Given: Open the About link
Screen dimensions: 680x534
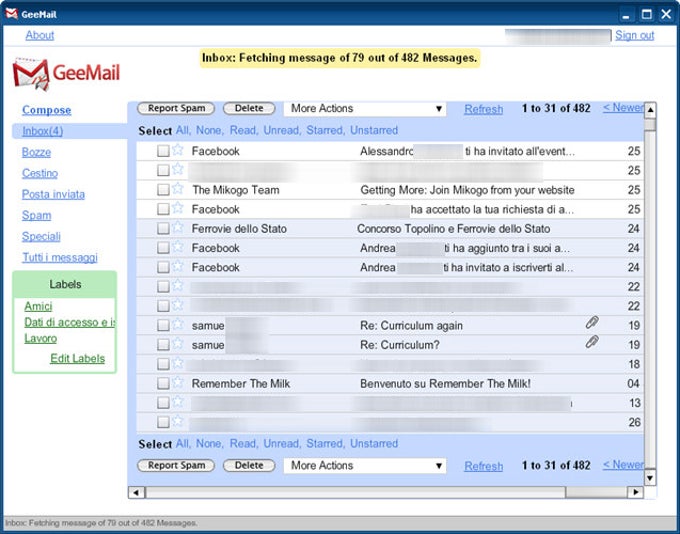Looking at the screenshot, I should (40, 35).
